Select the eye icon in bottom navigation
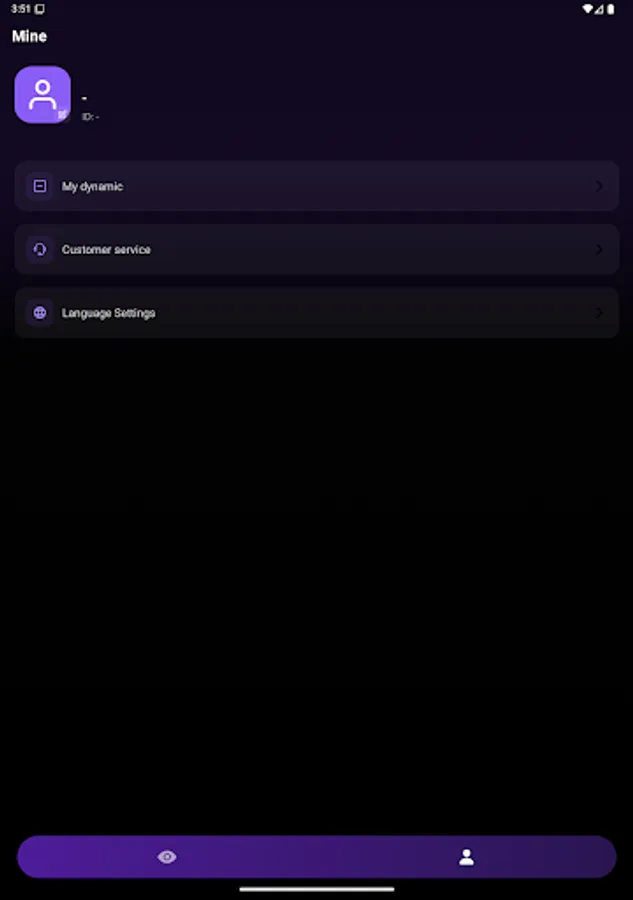 [167, 856]
